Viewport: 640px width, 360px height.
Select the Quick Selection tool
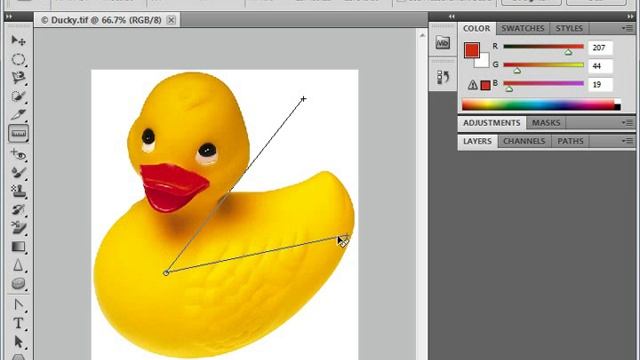(18, 96)
